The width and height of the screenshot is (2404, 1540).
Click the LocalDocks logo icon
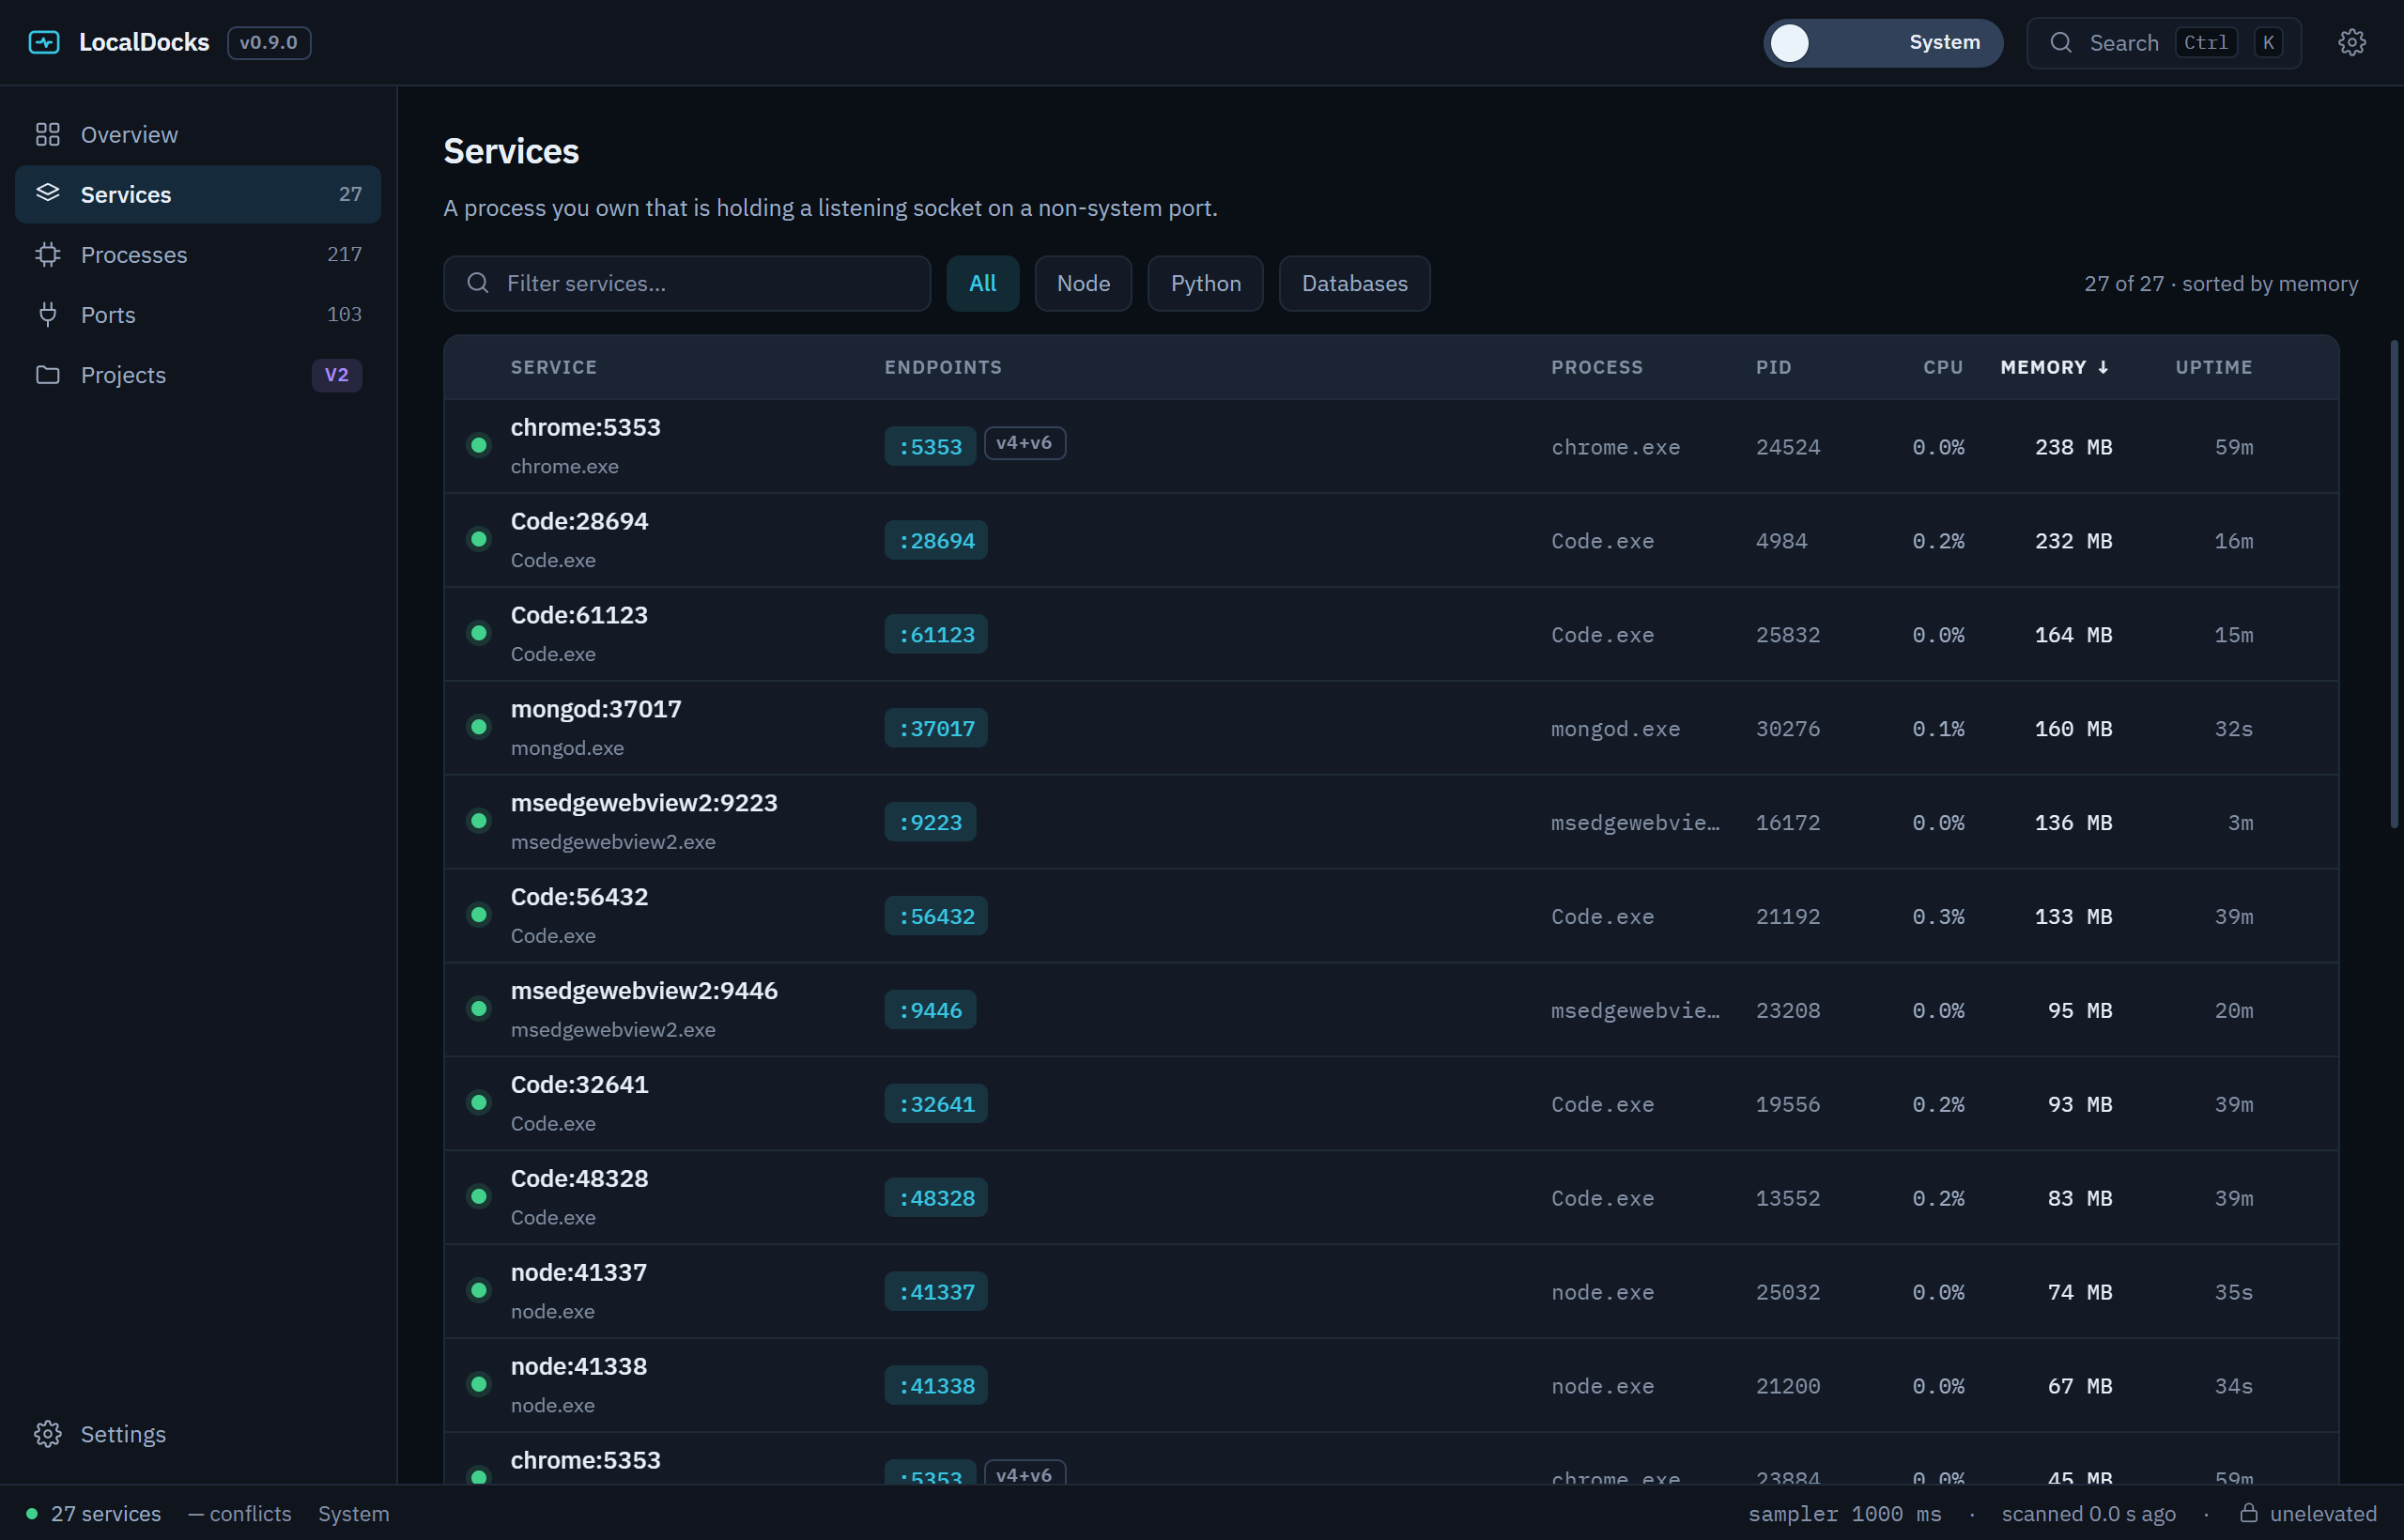click(44, 42)
